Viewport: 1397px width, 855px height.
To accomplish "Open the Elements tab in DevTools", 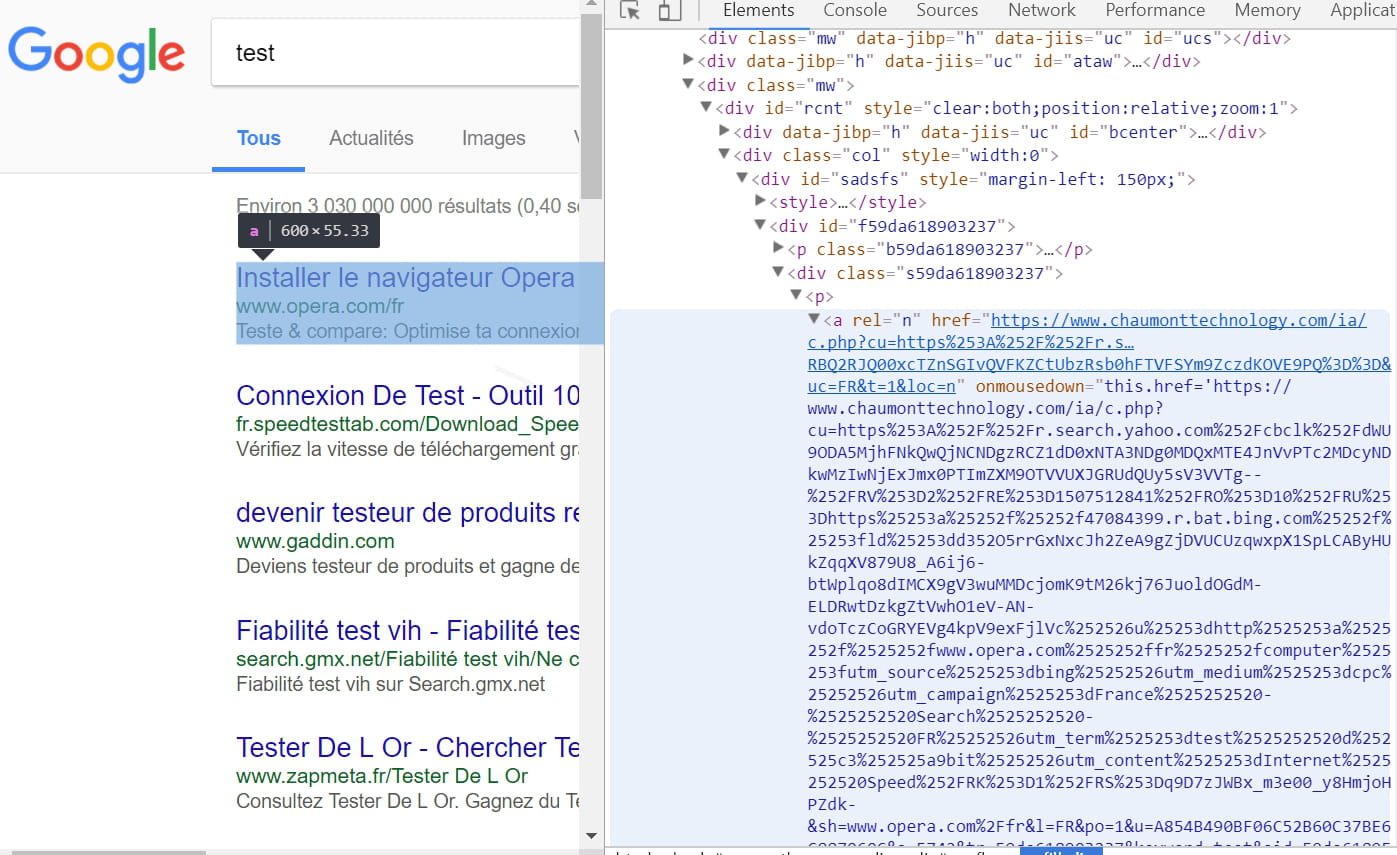I will coord(759,10).
